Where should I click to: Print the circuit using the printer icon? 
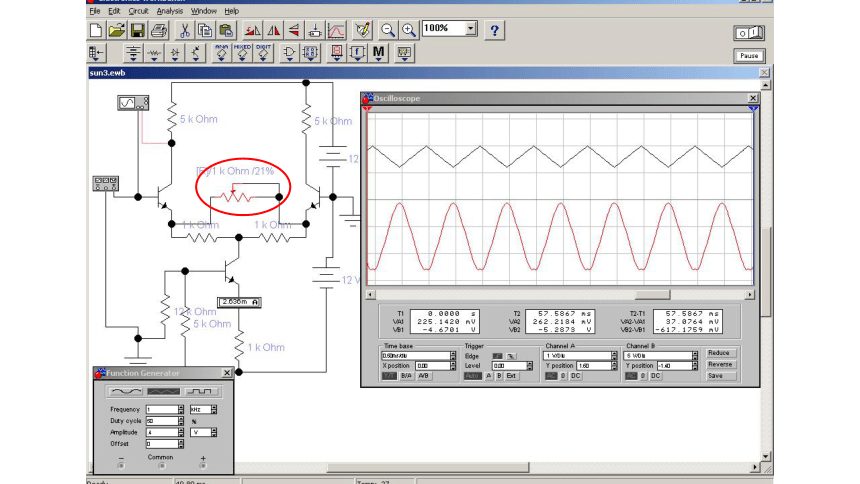(x=159, y=30)
